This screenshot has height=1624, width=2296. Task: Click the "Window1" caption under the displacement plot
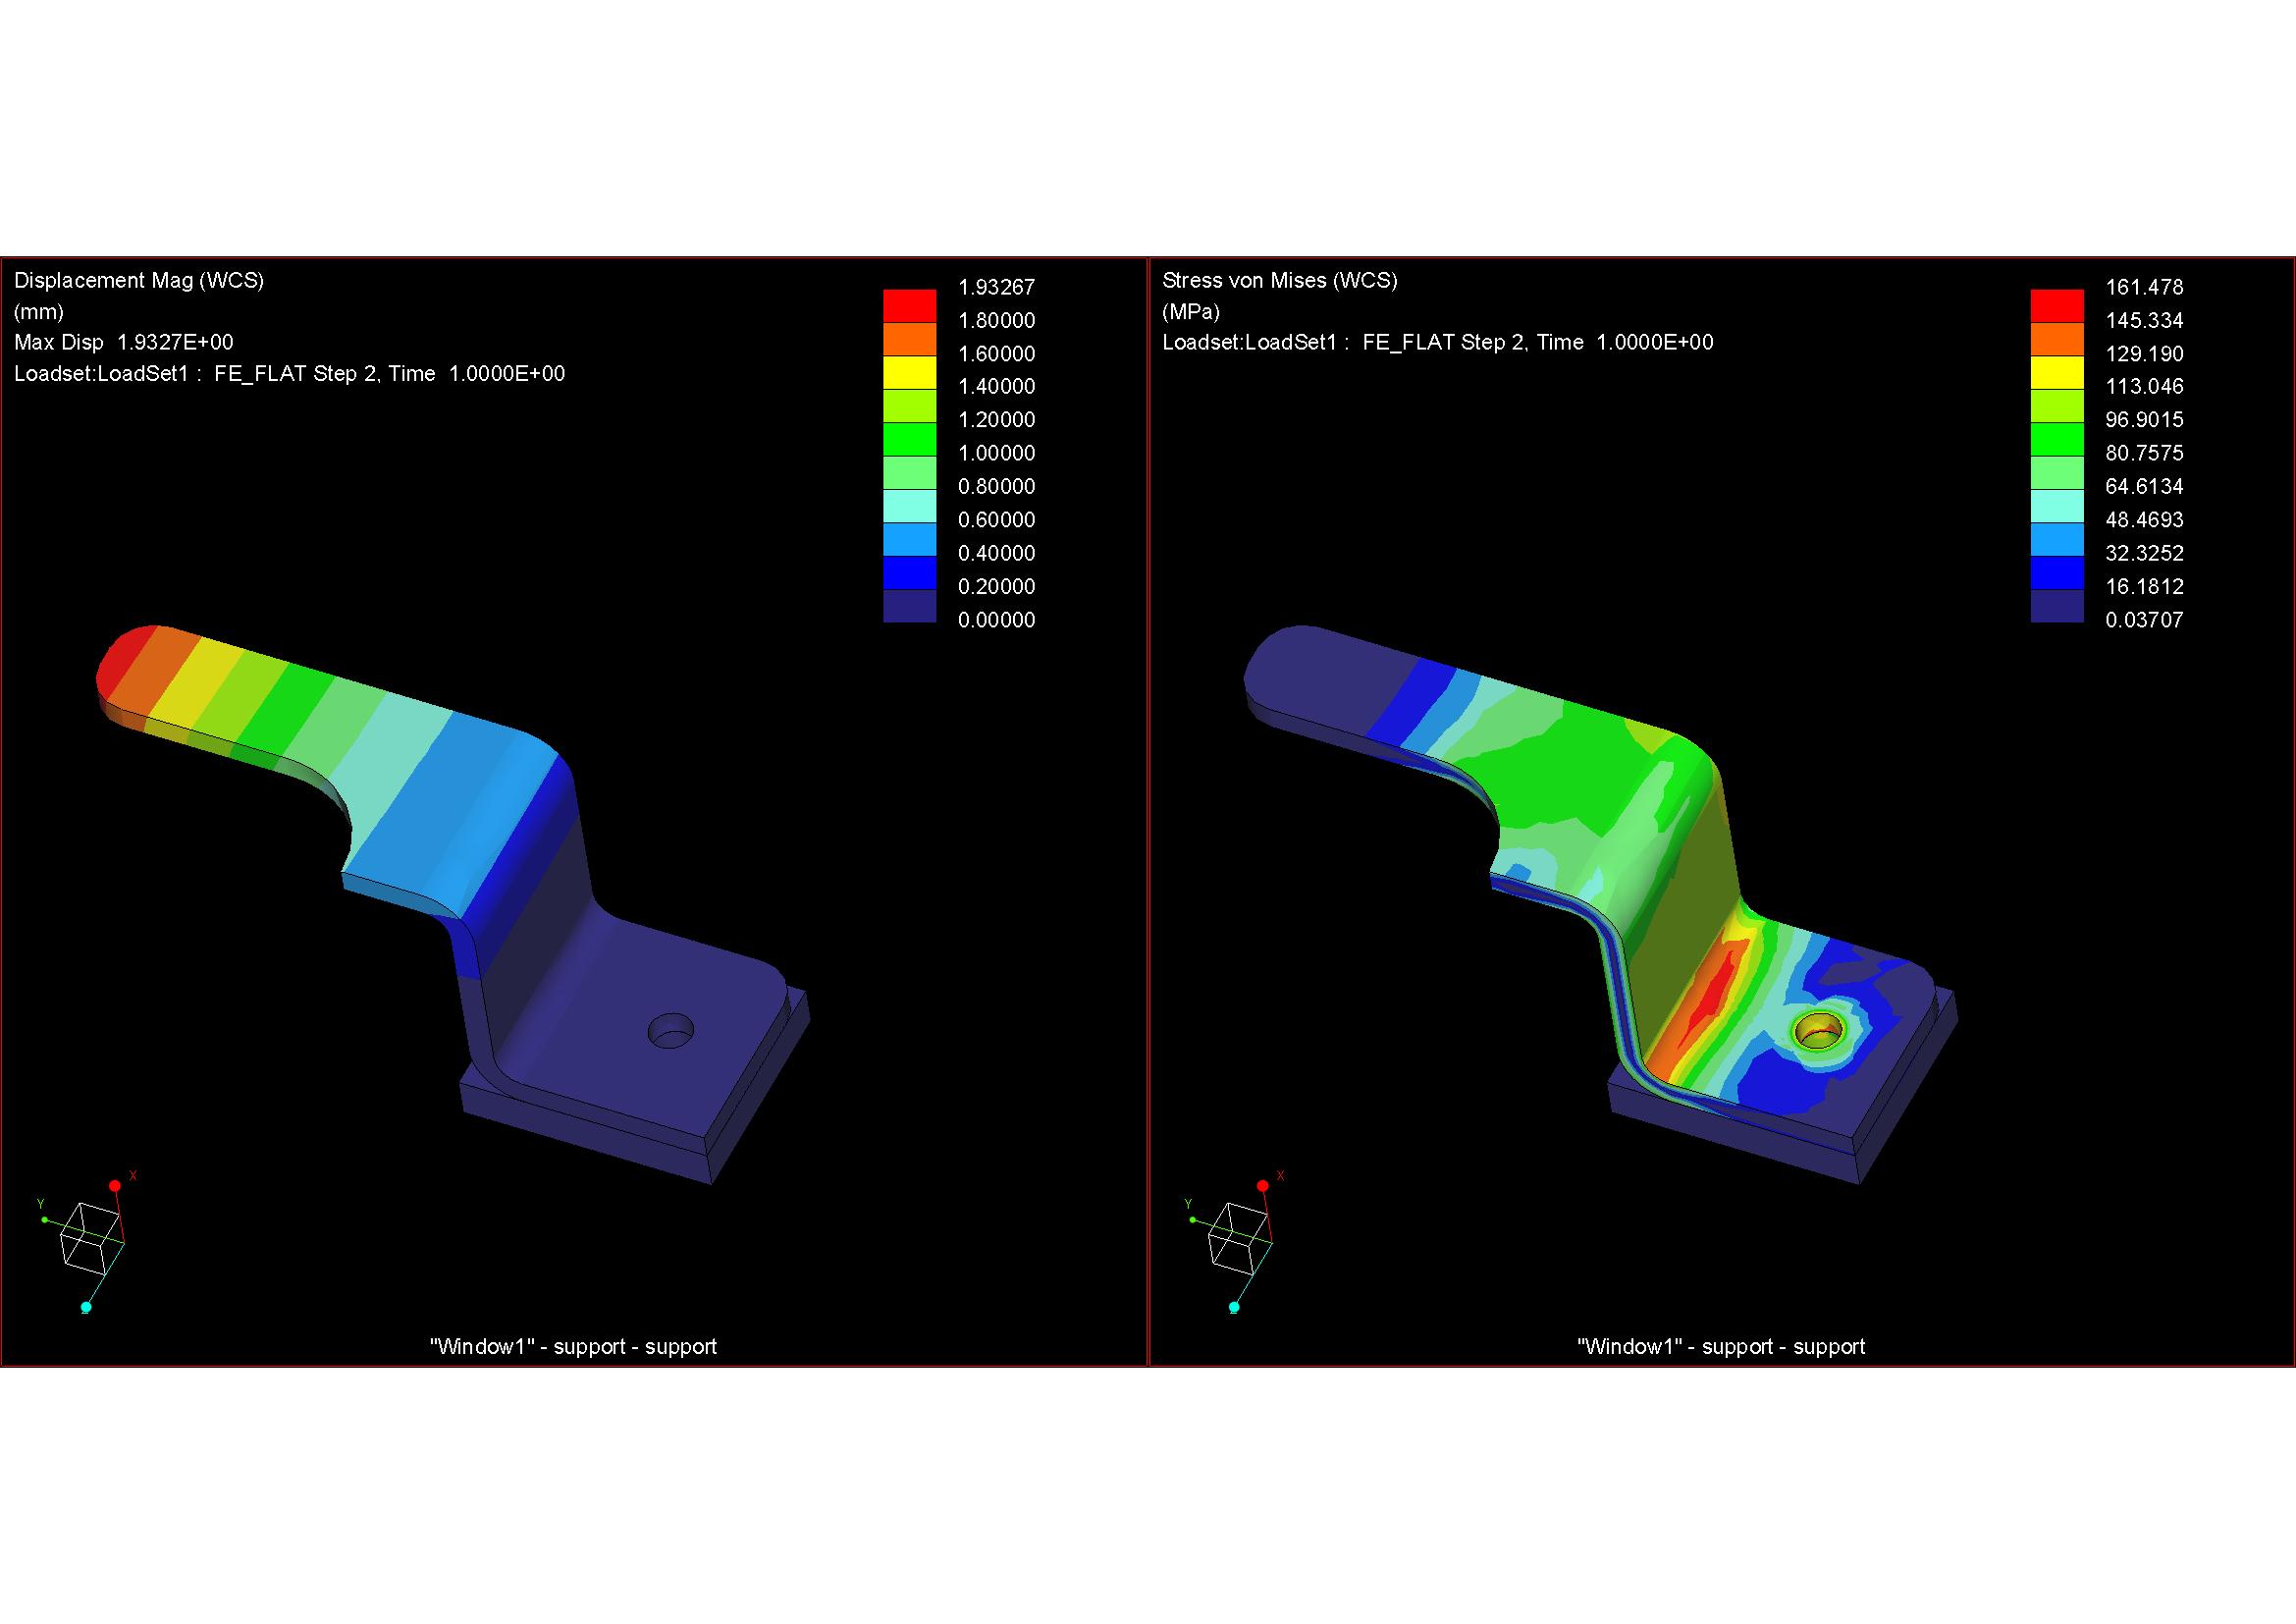(573, 1346)
